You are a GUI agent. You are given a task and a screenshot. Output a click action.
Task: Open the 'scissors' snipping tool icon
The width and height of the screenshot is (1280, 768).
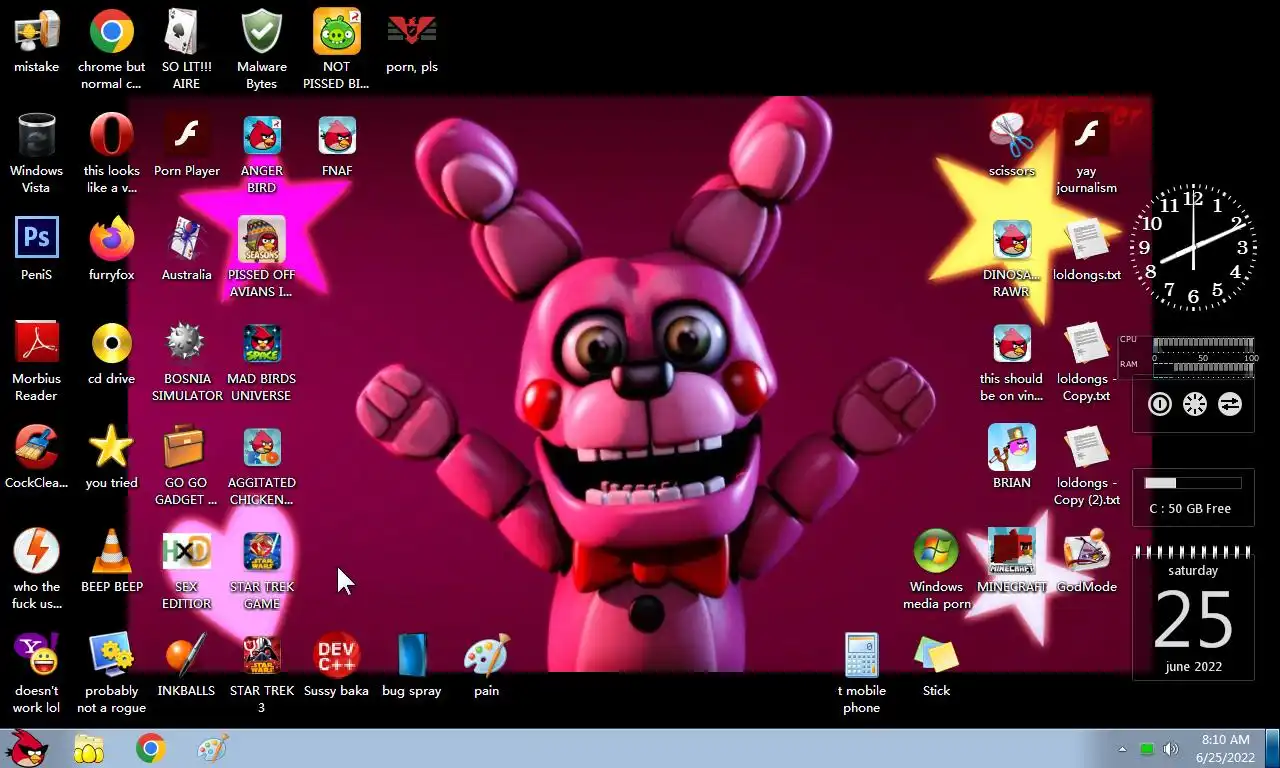click(x=1012, y=135)
